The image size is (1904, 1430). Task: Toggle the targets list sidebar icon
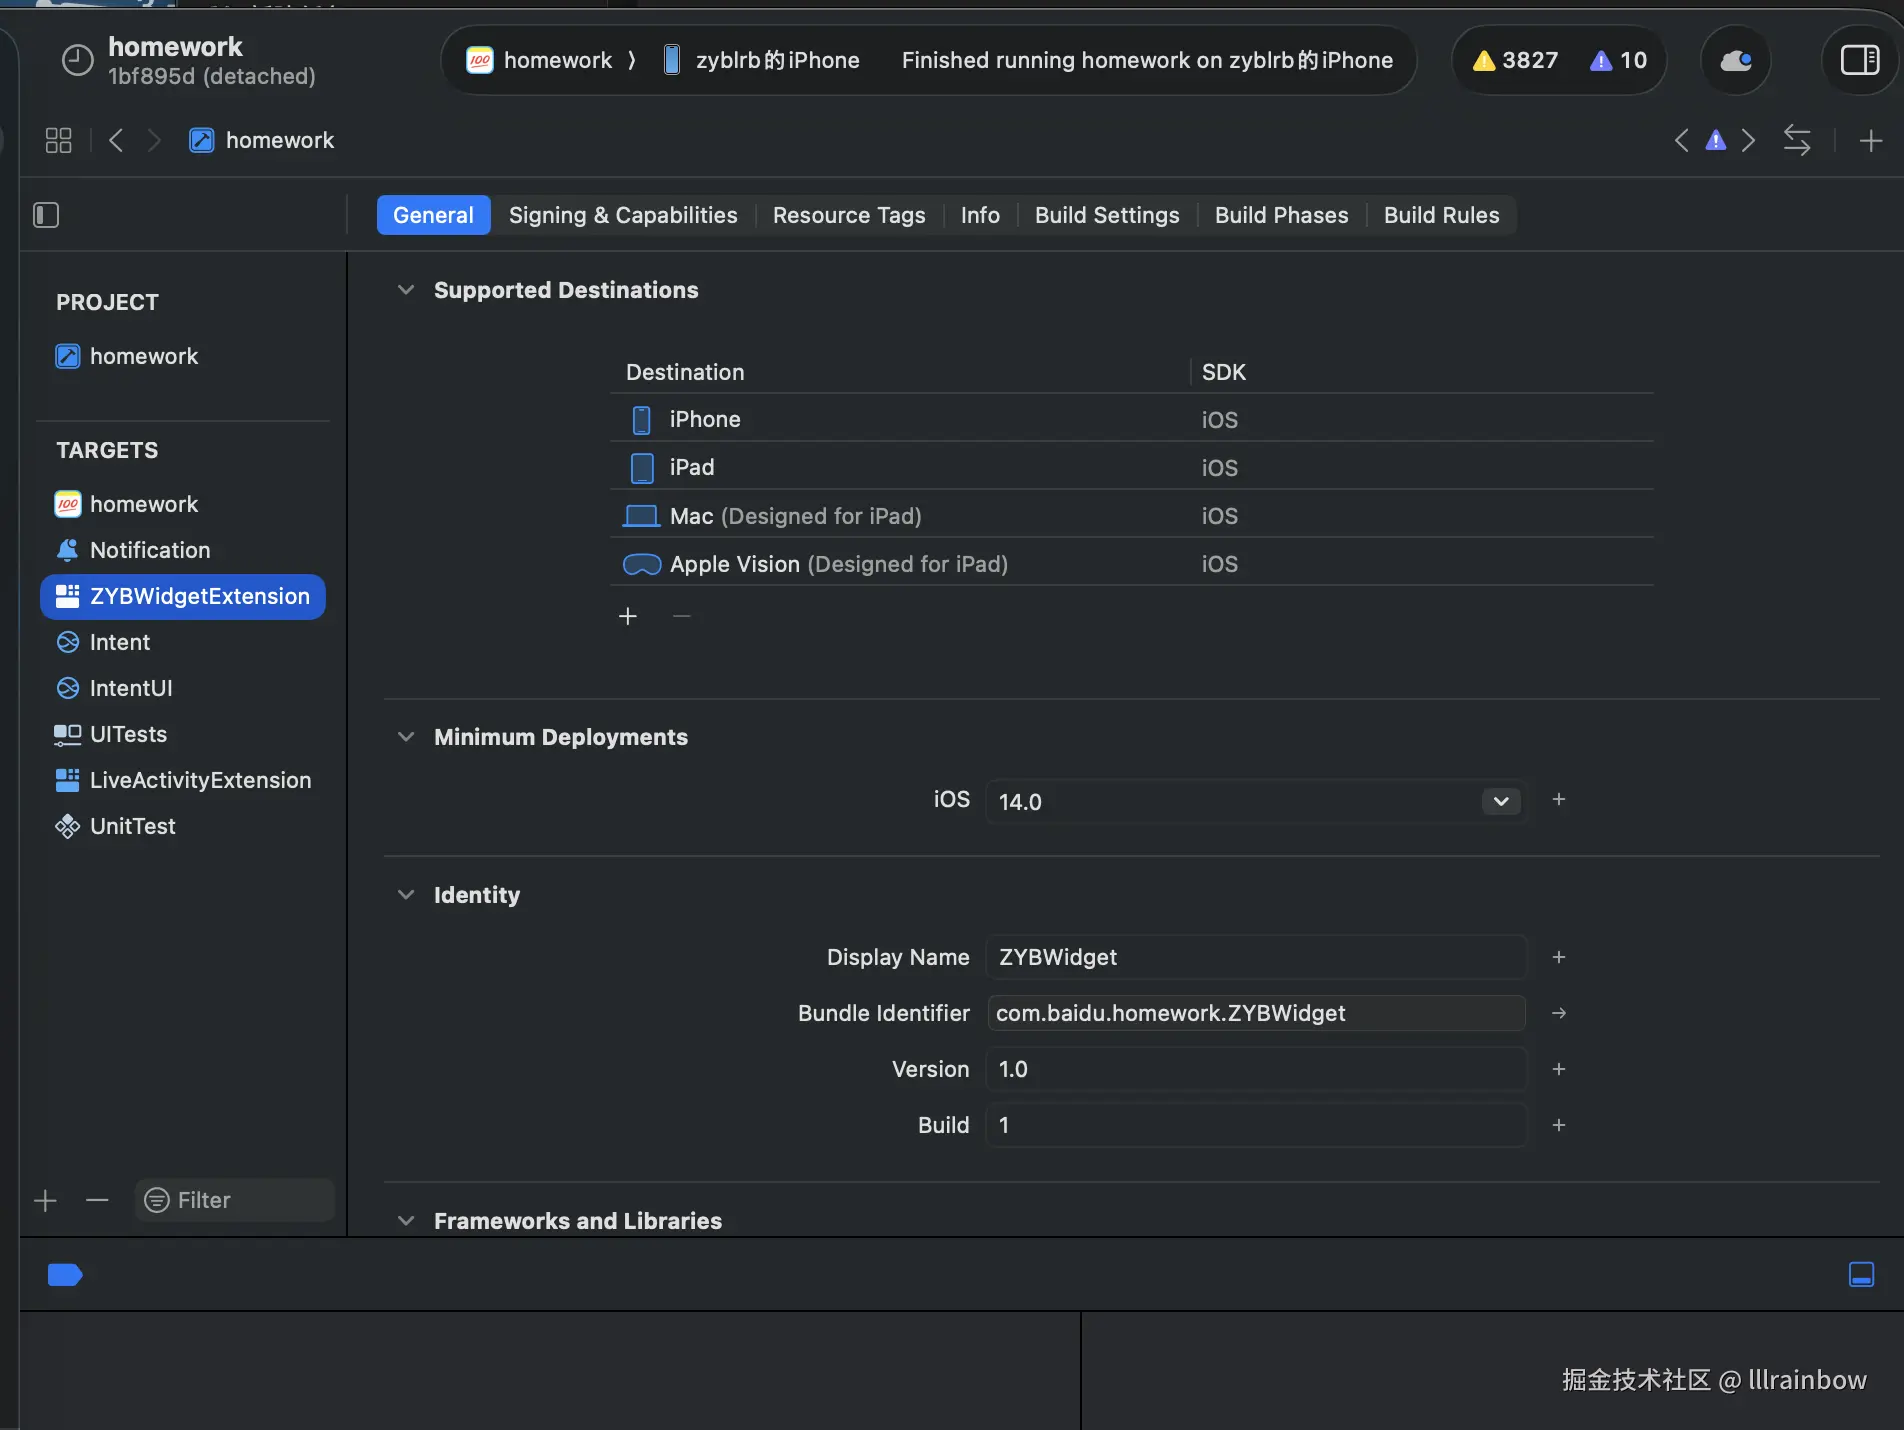[46, 215]
